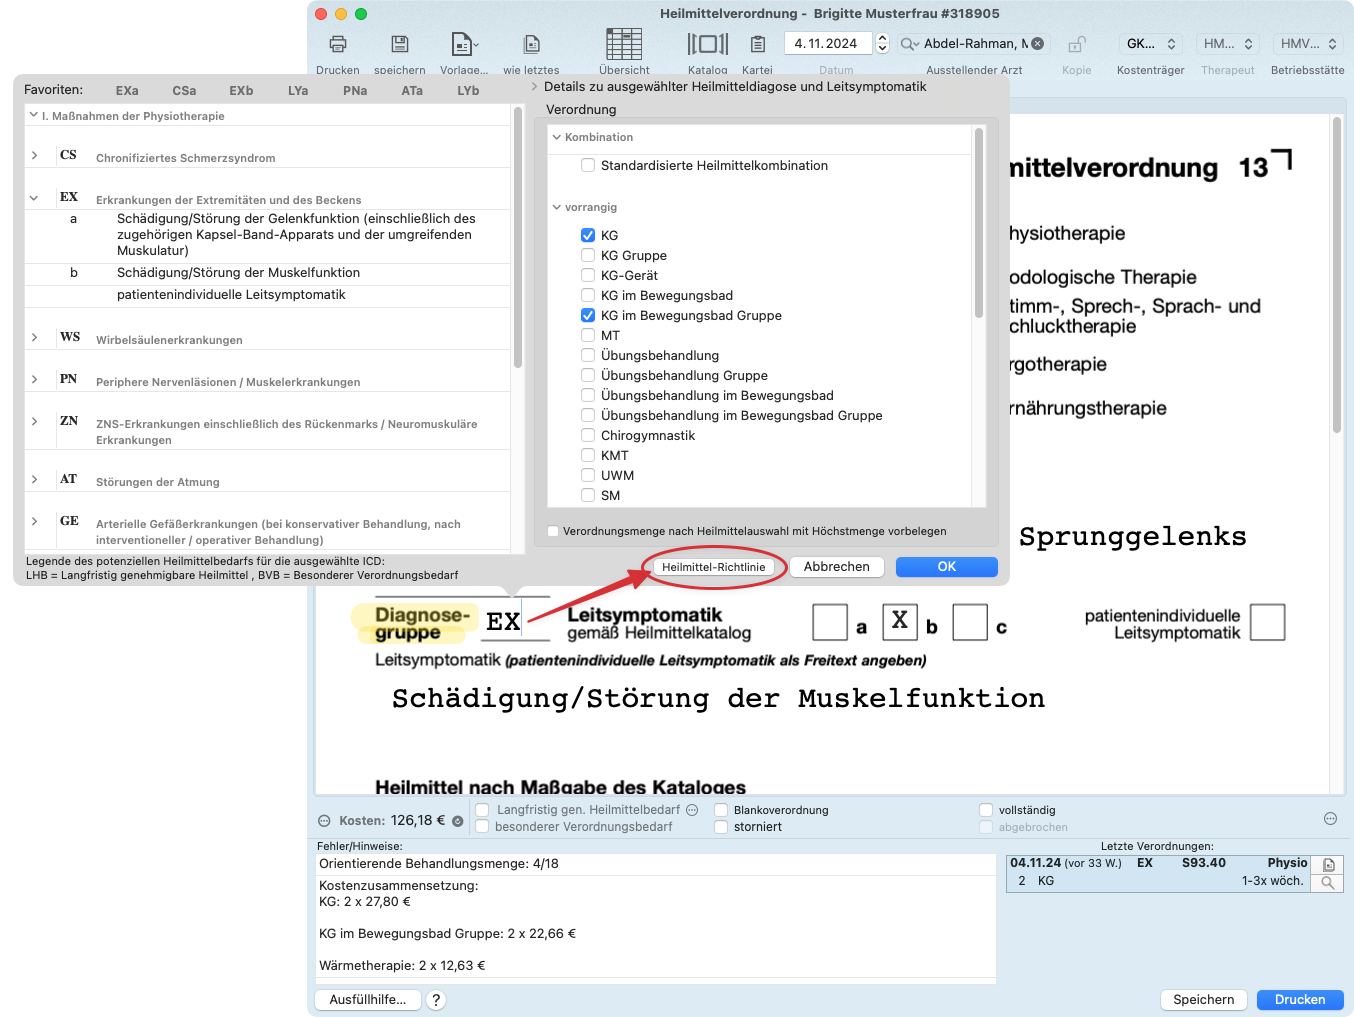
Task: Toggle the Blankoverordnung checkbox
Action: (x=721, y=810)
